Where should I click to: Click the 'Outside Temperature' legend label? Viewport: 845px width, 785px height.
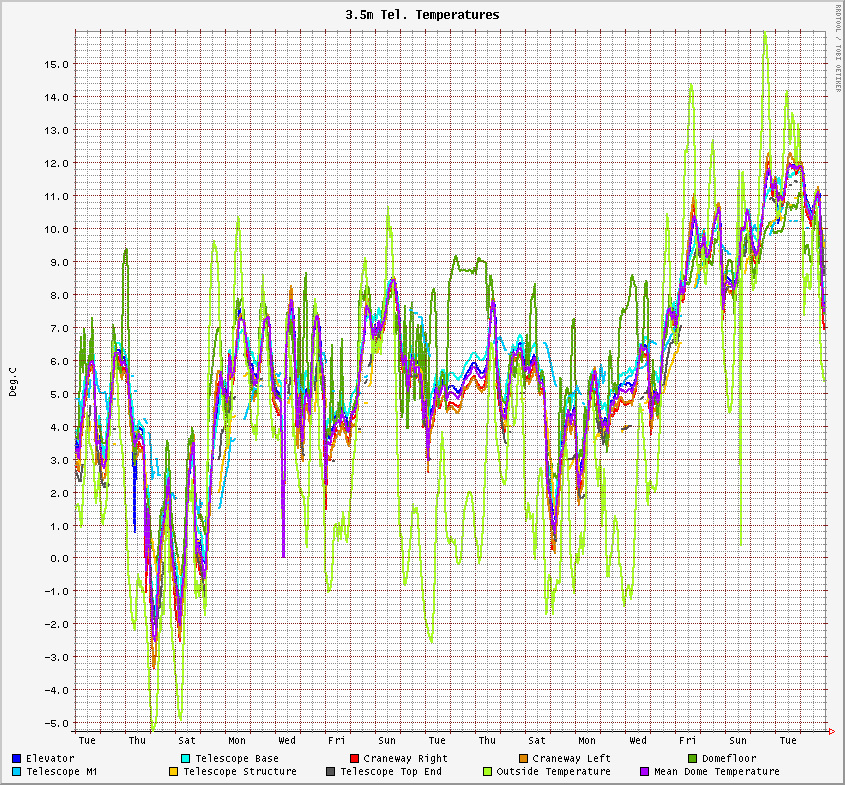click(x=553, y=772)
